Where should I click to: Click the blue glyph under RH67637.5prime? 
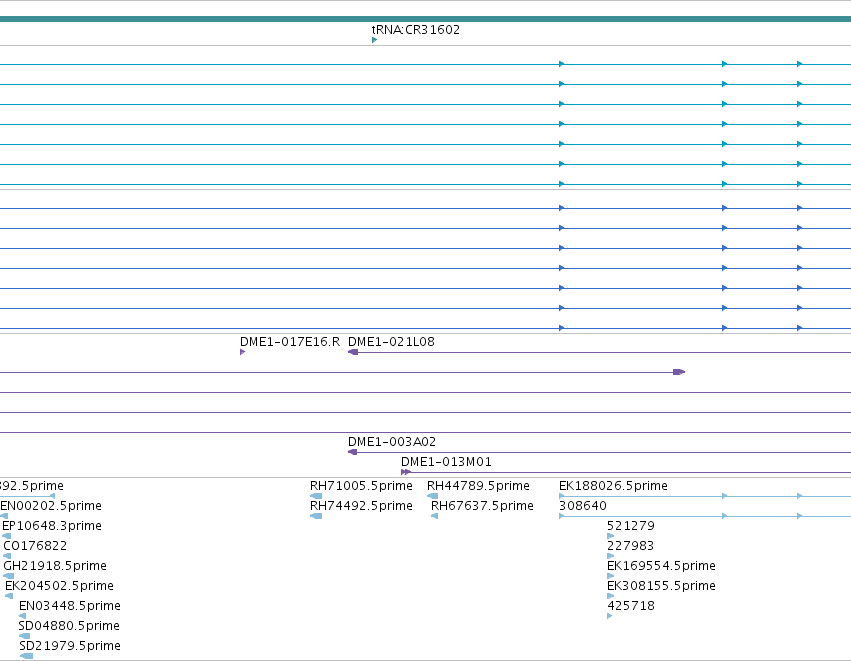coord(435,516)
